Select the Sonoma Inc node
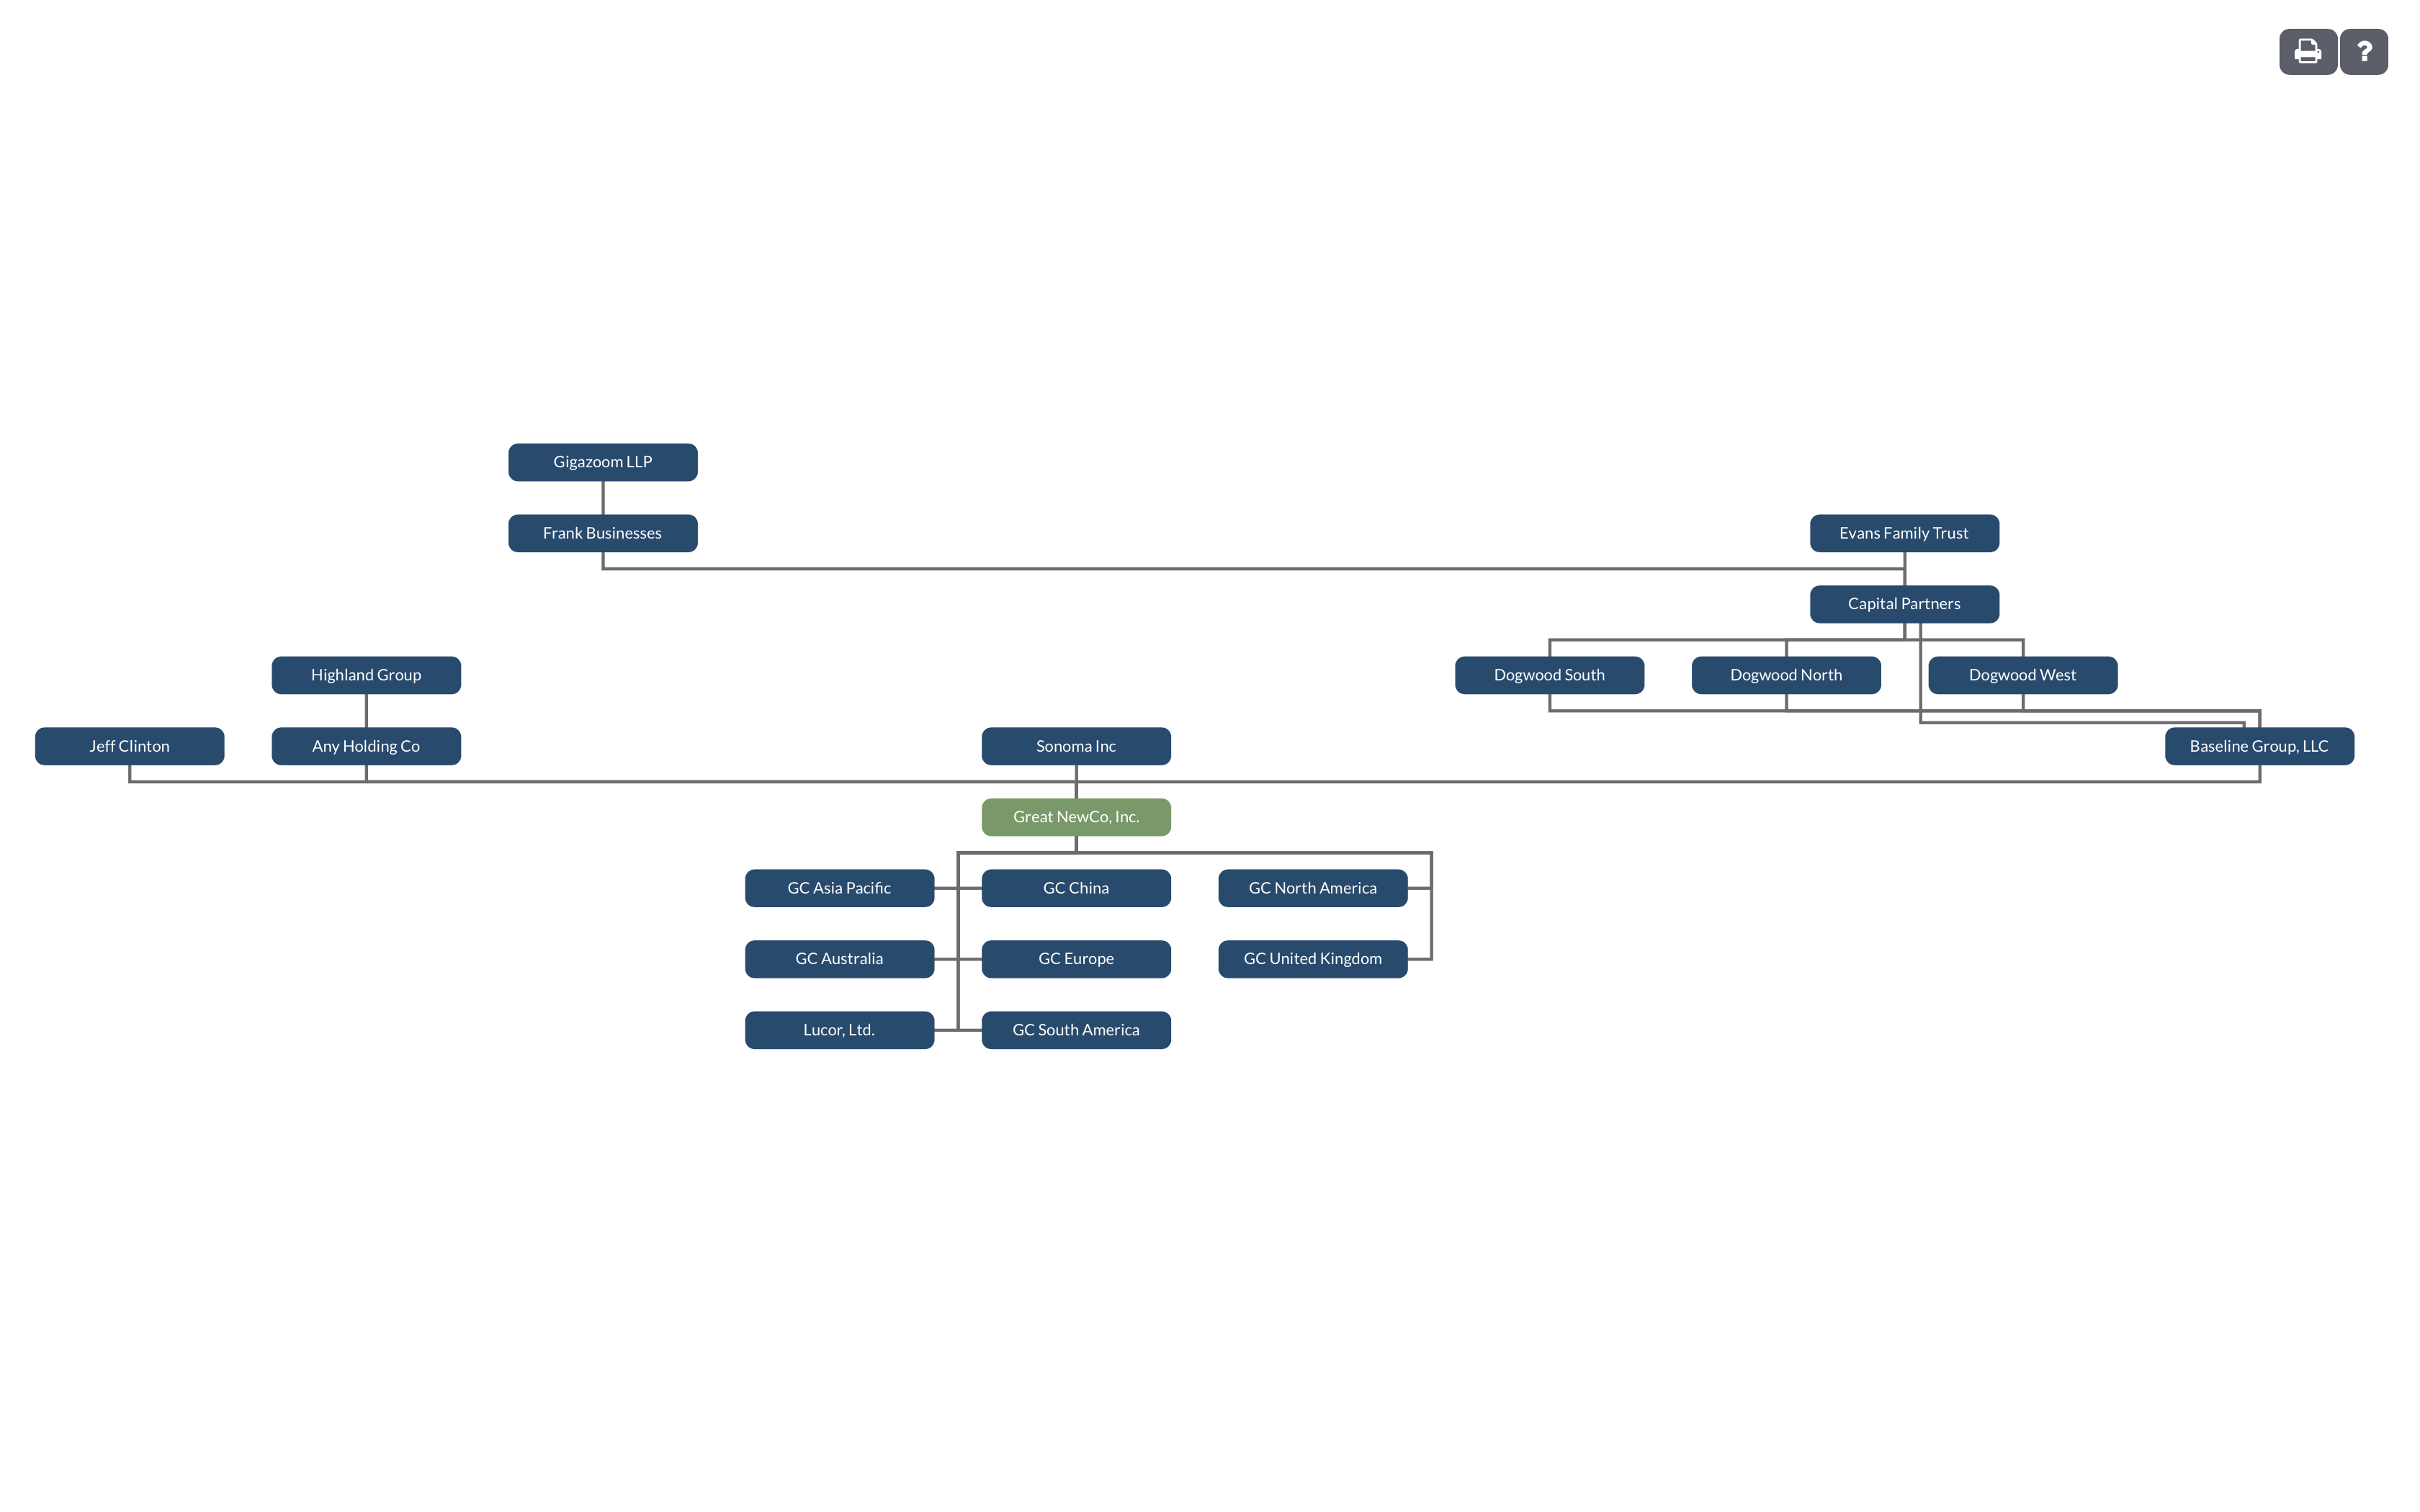Screen dimensions: 2420x1512 tap(1075, 745)
